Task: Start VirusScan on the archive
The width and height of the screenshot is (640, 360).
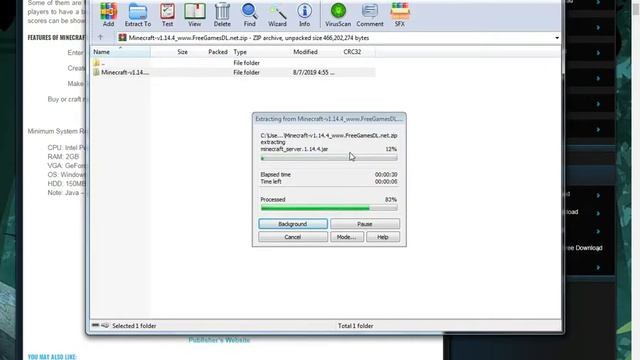Action: 338,15
